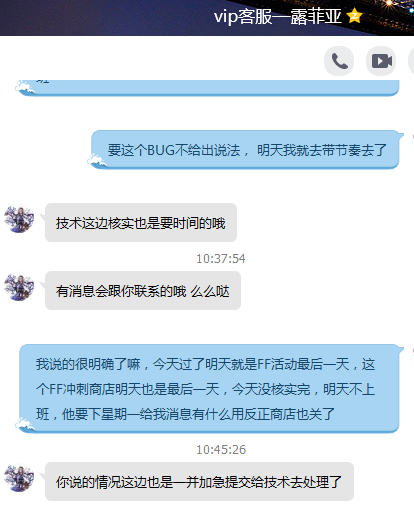Click the partially hidden button right of video call
This screenshot has height=511, width=414.
[x=411, y=61]
